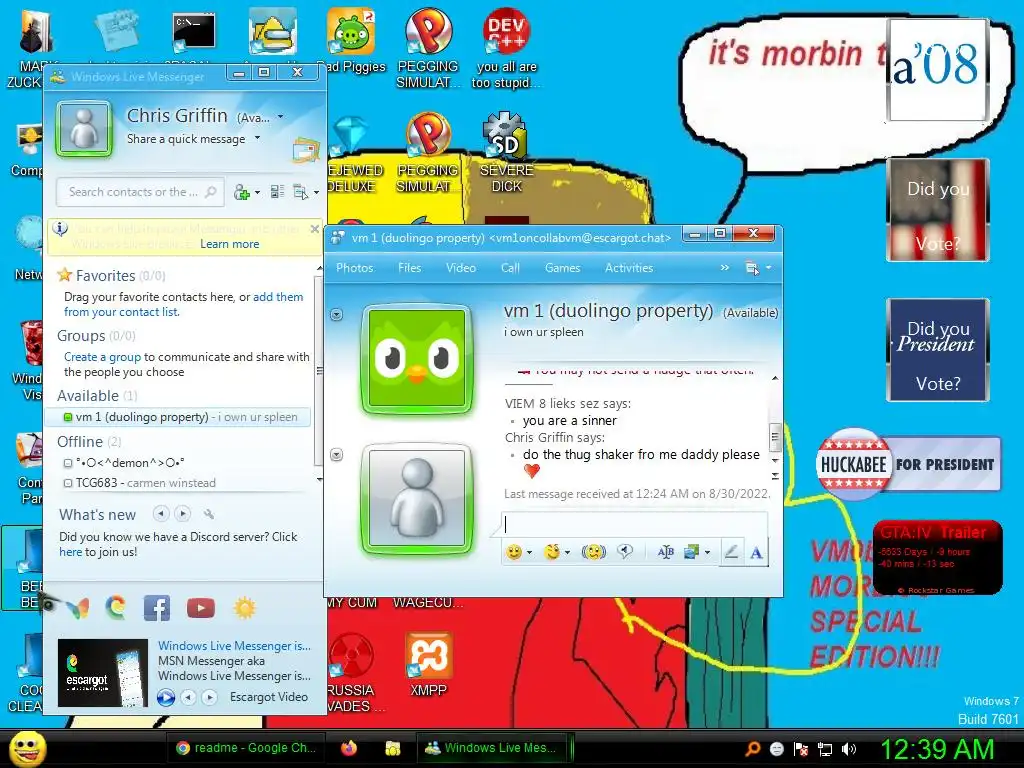Open the Dev-C++ 'you all are too stupid' icon
Screen dimensions: 1024x768
[506, 48]
